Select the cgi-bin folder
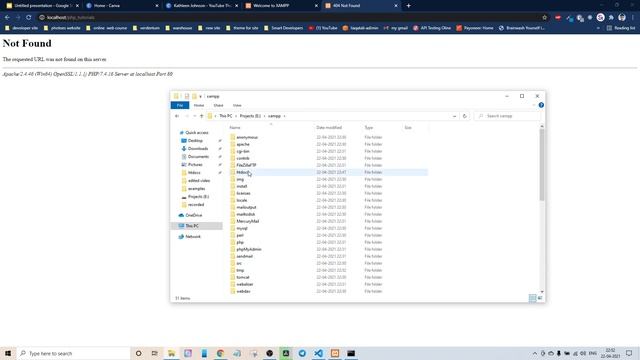The image size is (640, 360). [243, 151]
